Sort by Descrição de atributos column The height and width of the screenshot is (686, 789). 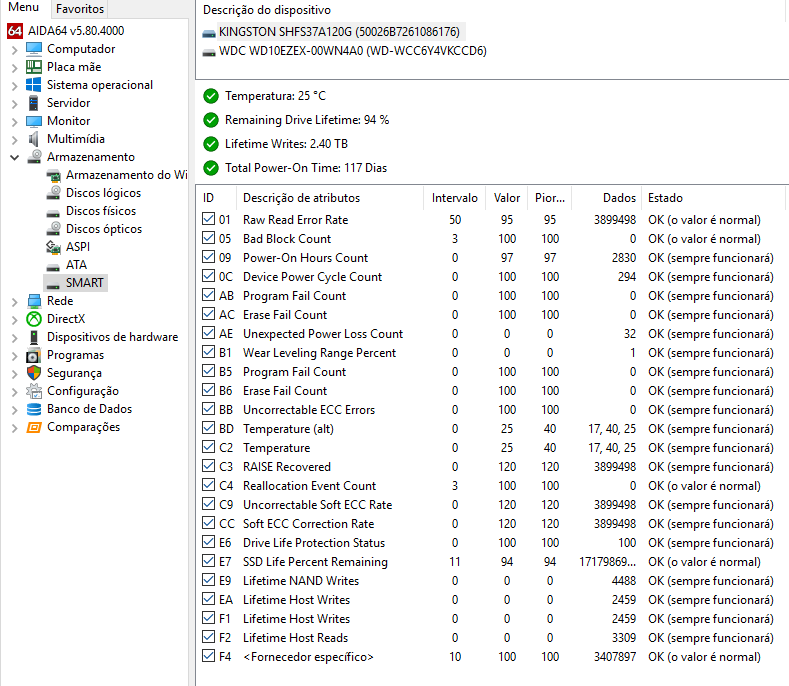click(329, 198)
